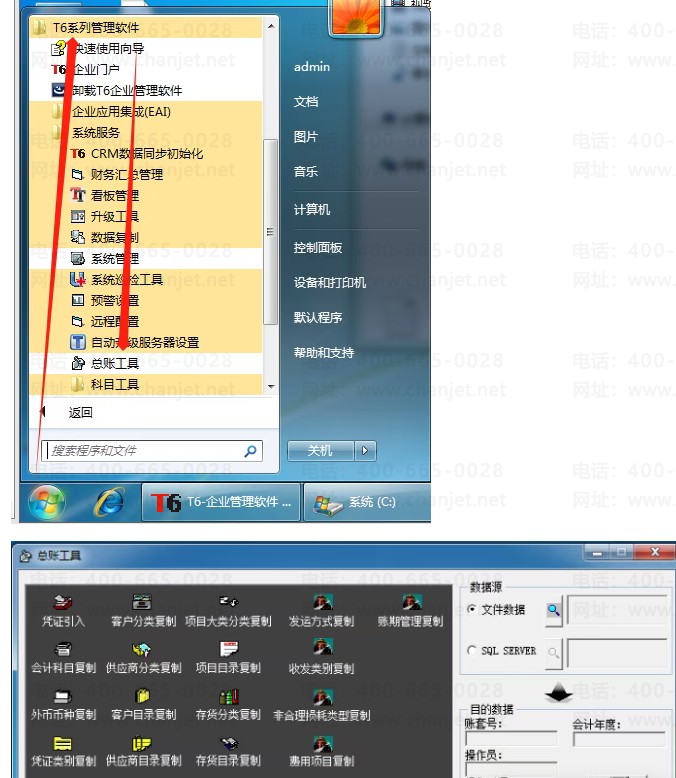
Task: Open 存货目录复制 icon
Action: [x=228, y=751]
